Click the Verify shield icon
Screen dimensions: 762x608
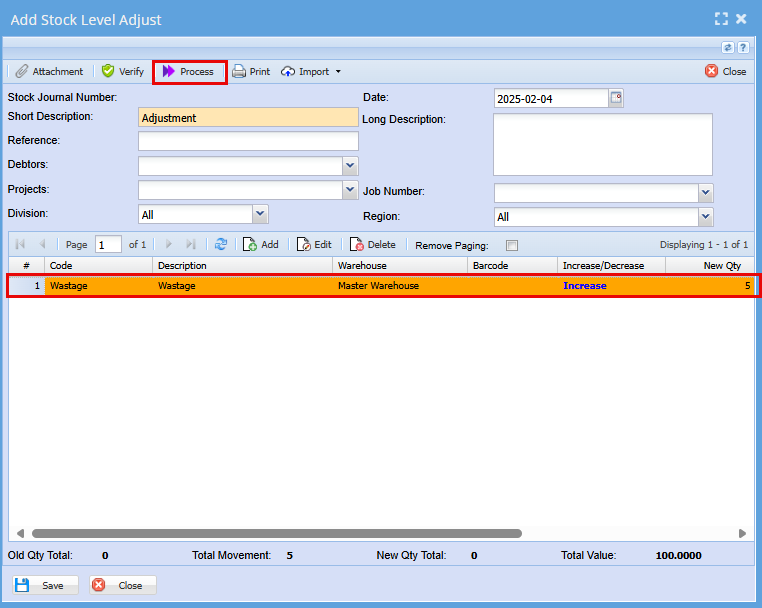point(108,72)
